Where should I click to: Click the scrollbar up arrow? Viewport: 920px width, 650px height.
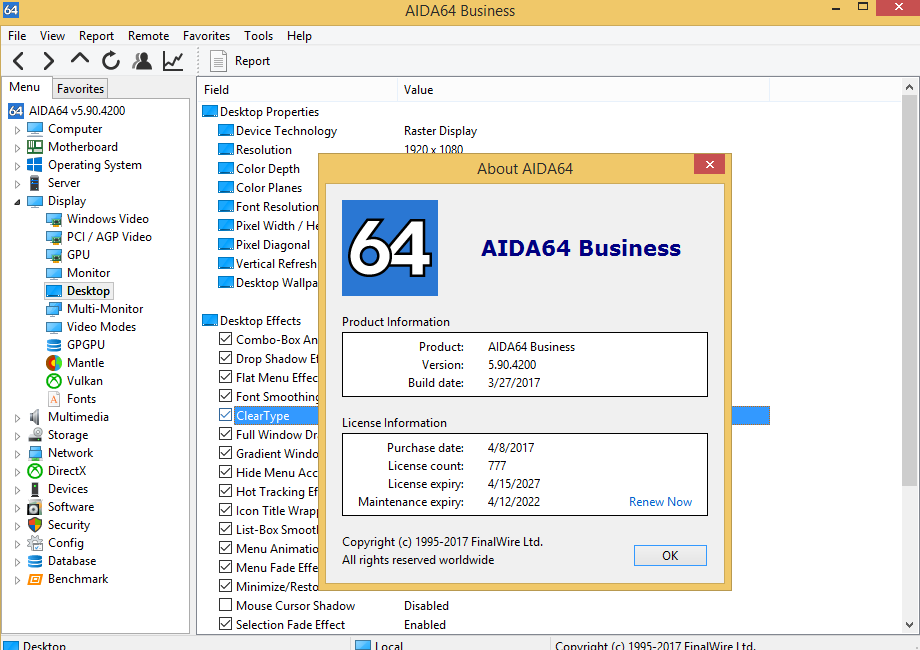tap(909, 87)
